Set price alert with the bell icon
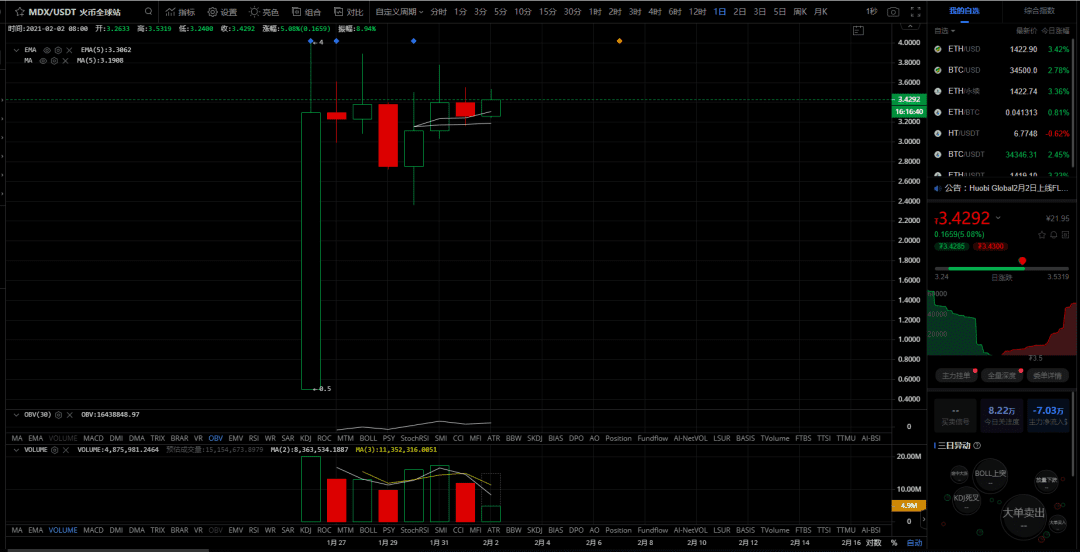This screenshot has width=1080, height=552. point(1053,234)
